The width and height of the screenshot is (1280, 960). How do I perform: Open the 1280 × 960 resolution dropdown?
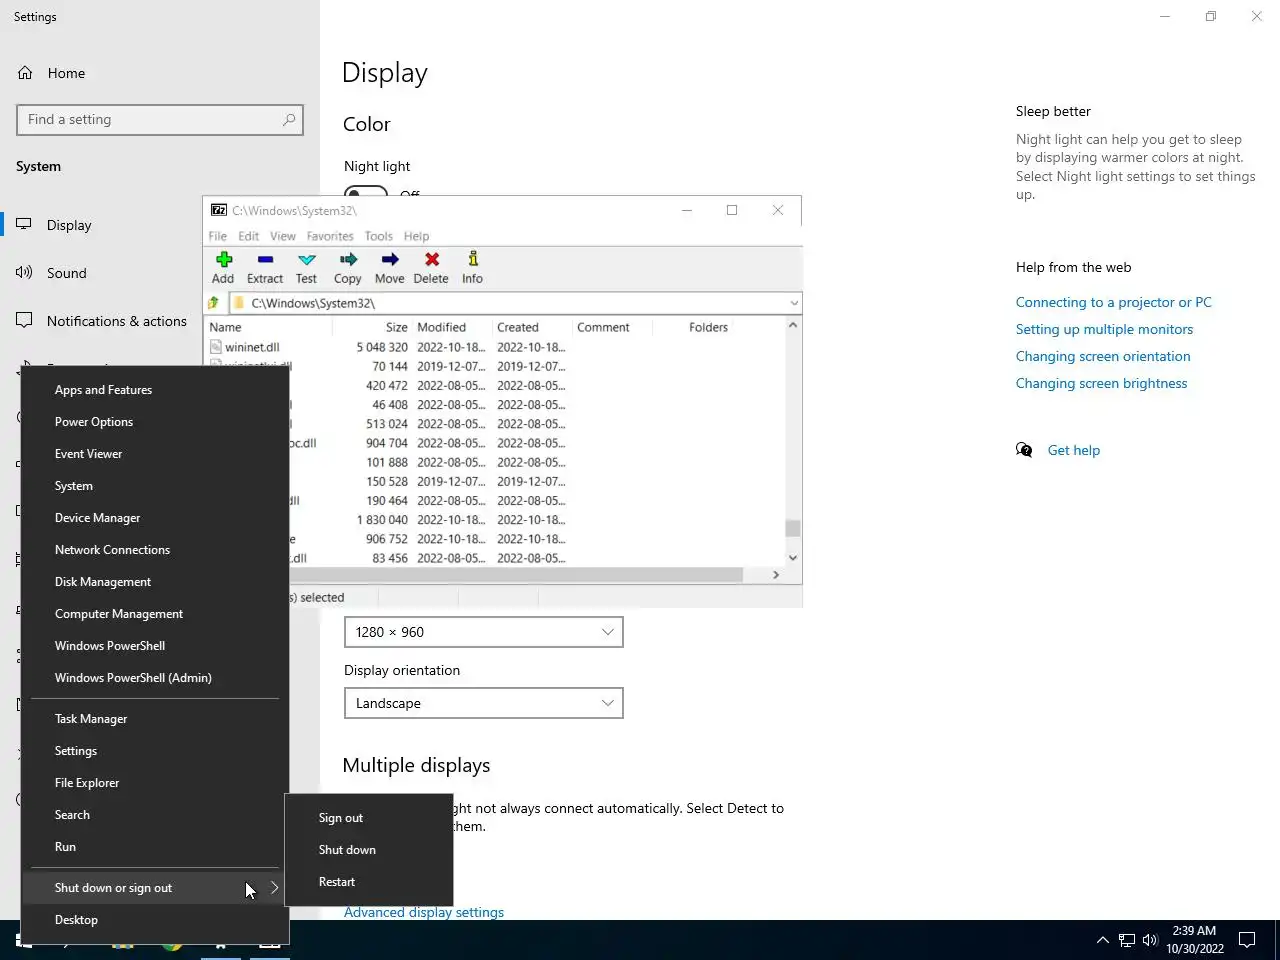pyautogui.click(x=484, y=632)
